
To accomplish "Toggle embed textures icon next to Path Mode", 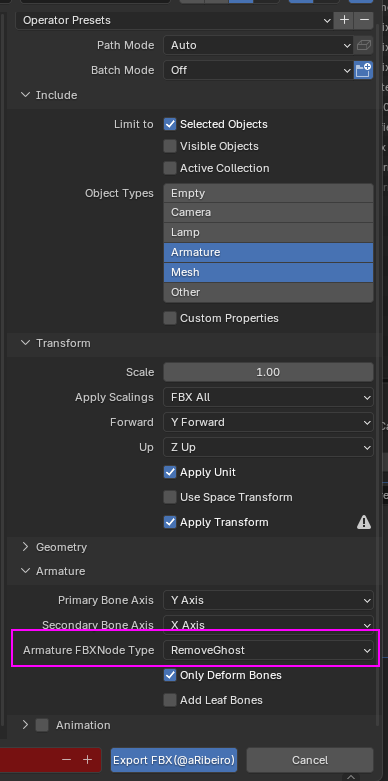I will (x=364, y=45).
